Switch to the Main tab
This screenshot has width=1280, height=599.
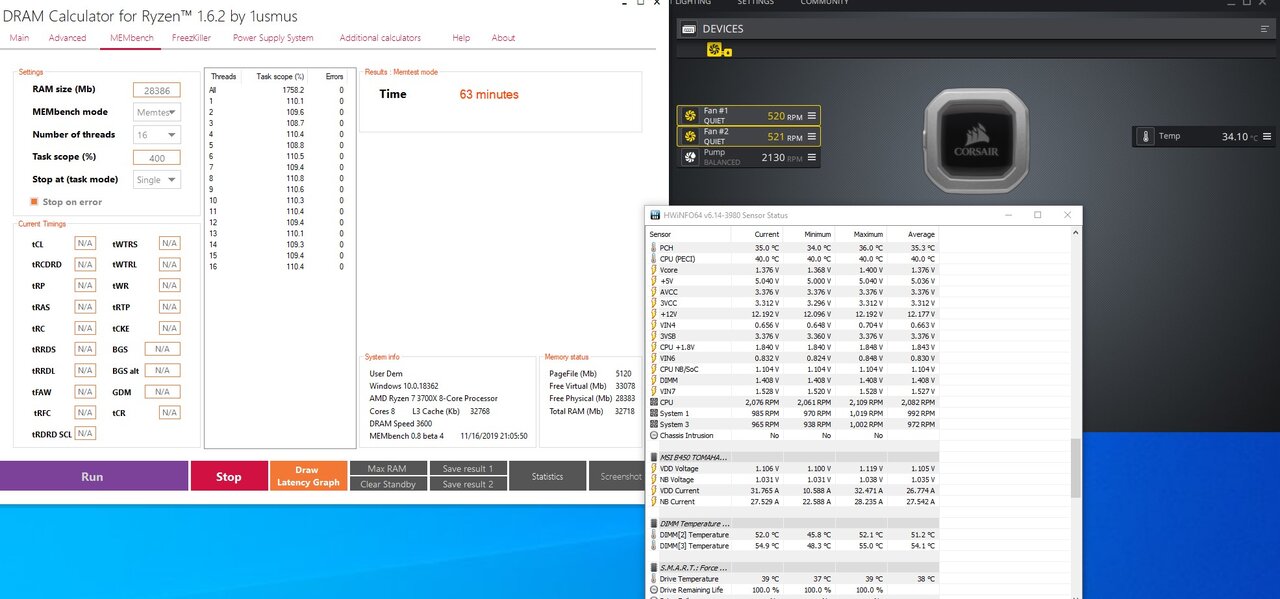[19, 38]
